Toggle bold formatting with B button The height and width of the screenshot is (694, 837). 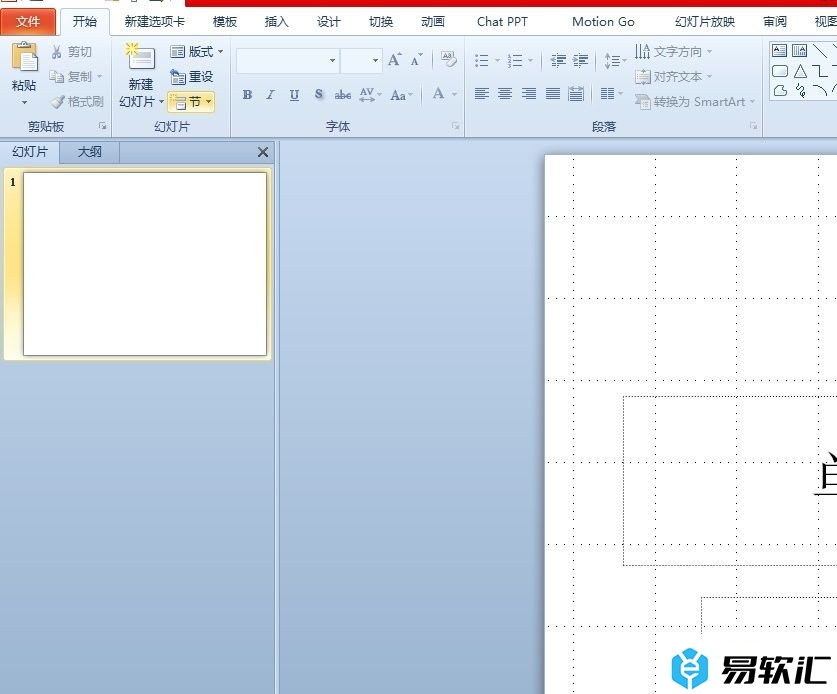(247, 95)
